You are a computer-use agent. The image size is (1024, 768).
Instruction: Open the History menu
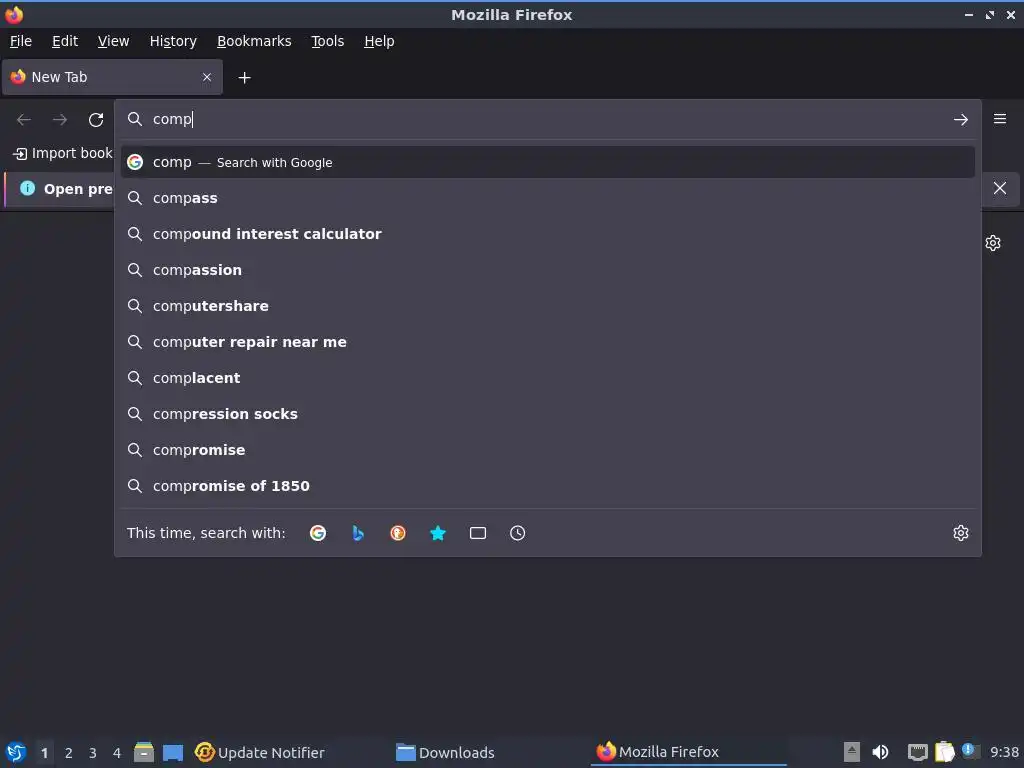click(x=173, y=41)
